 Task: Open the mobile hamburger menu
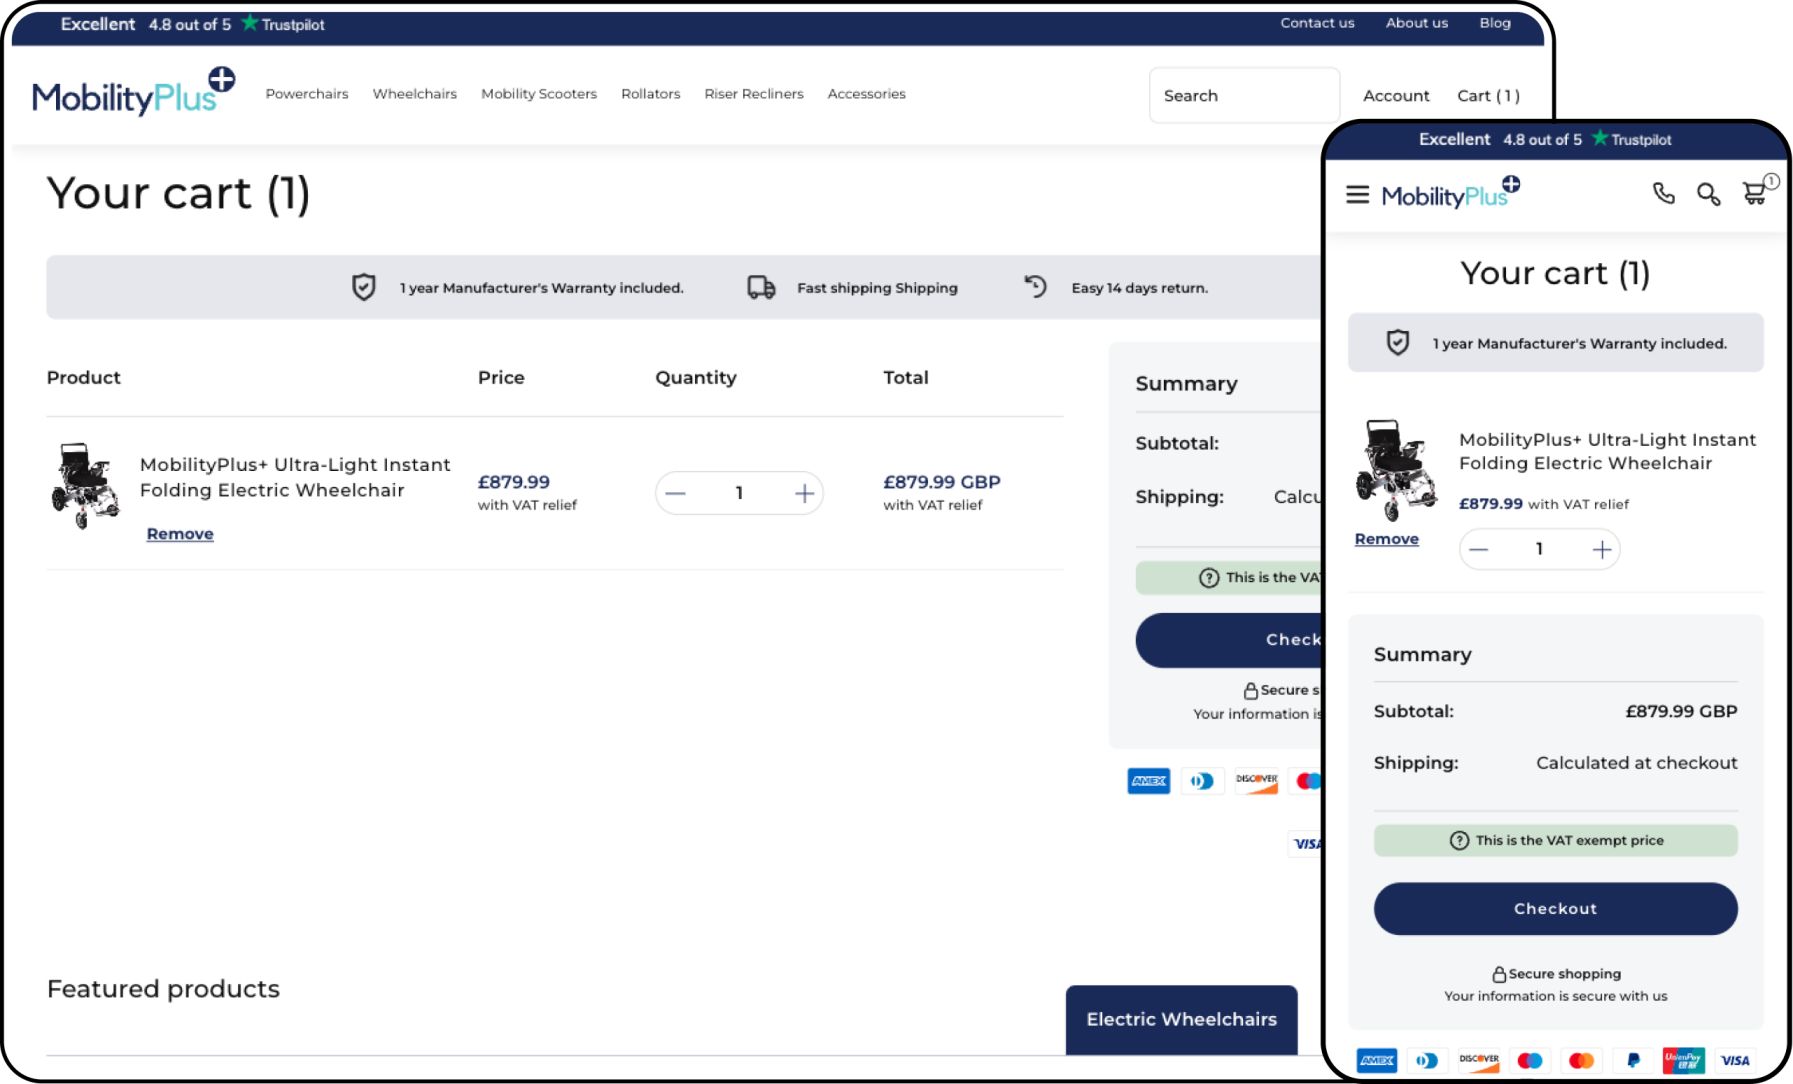pos(1357,195)
